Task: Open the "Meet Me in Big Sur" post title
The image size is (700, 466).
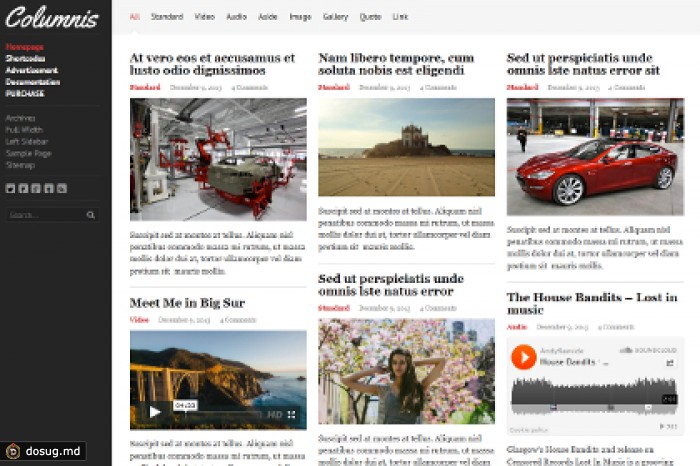Action: (x=187, y=303)
